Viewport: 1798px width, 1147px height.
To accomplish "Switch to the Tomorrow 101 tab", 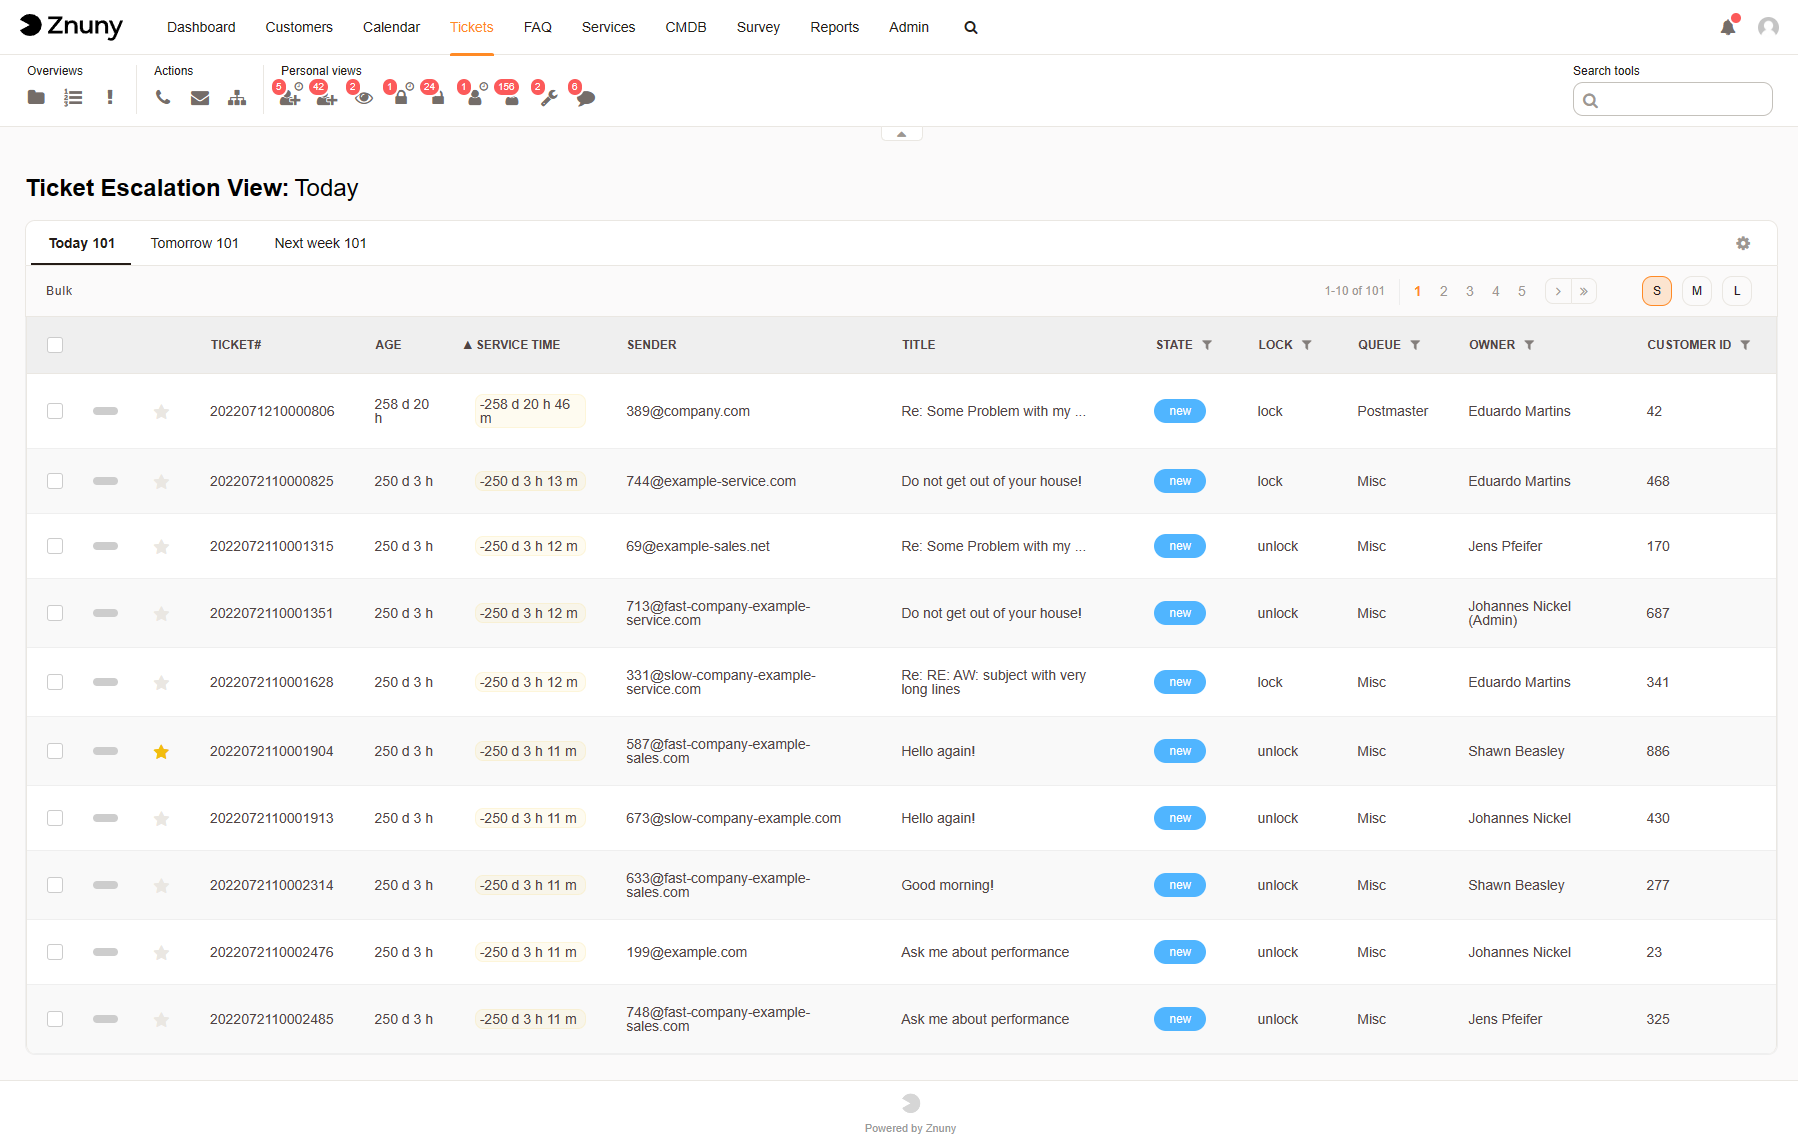I will (x=194, y=243).
